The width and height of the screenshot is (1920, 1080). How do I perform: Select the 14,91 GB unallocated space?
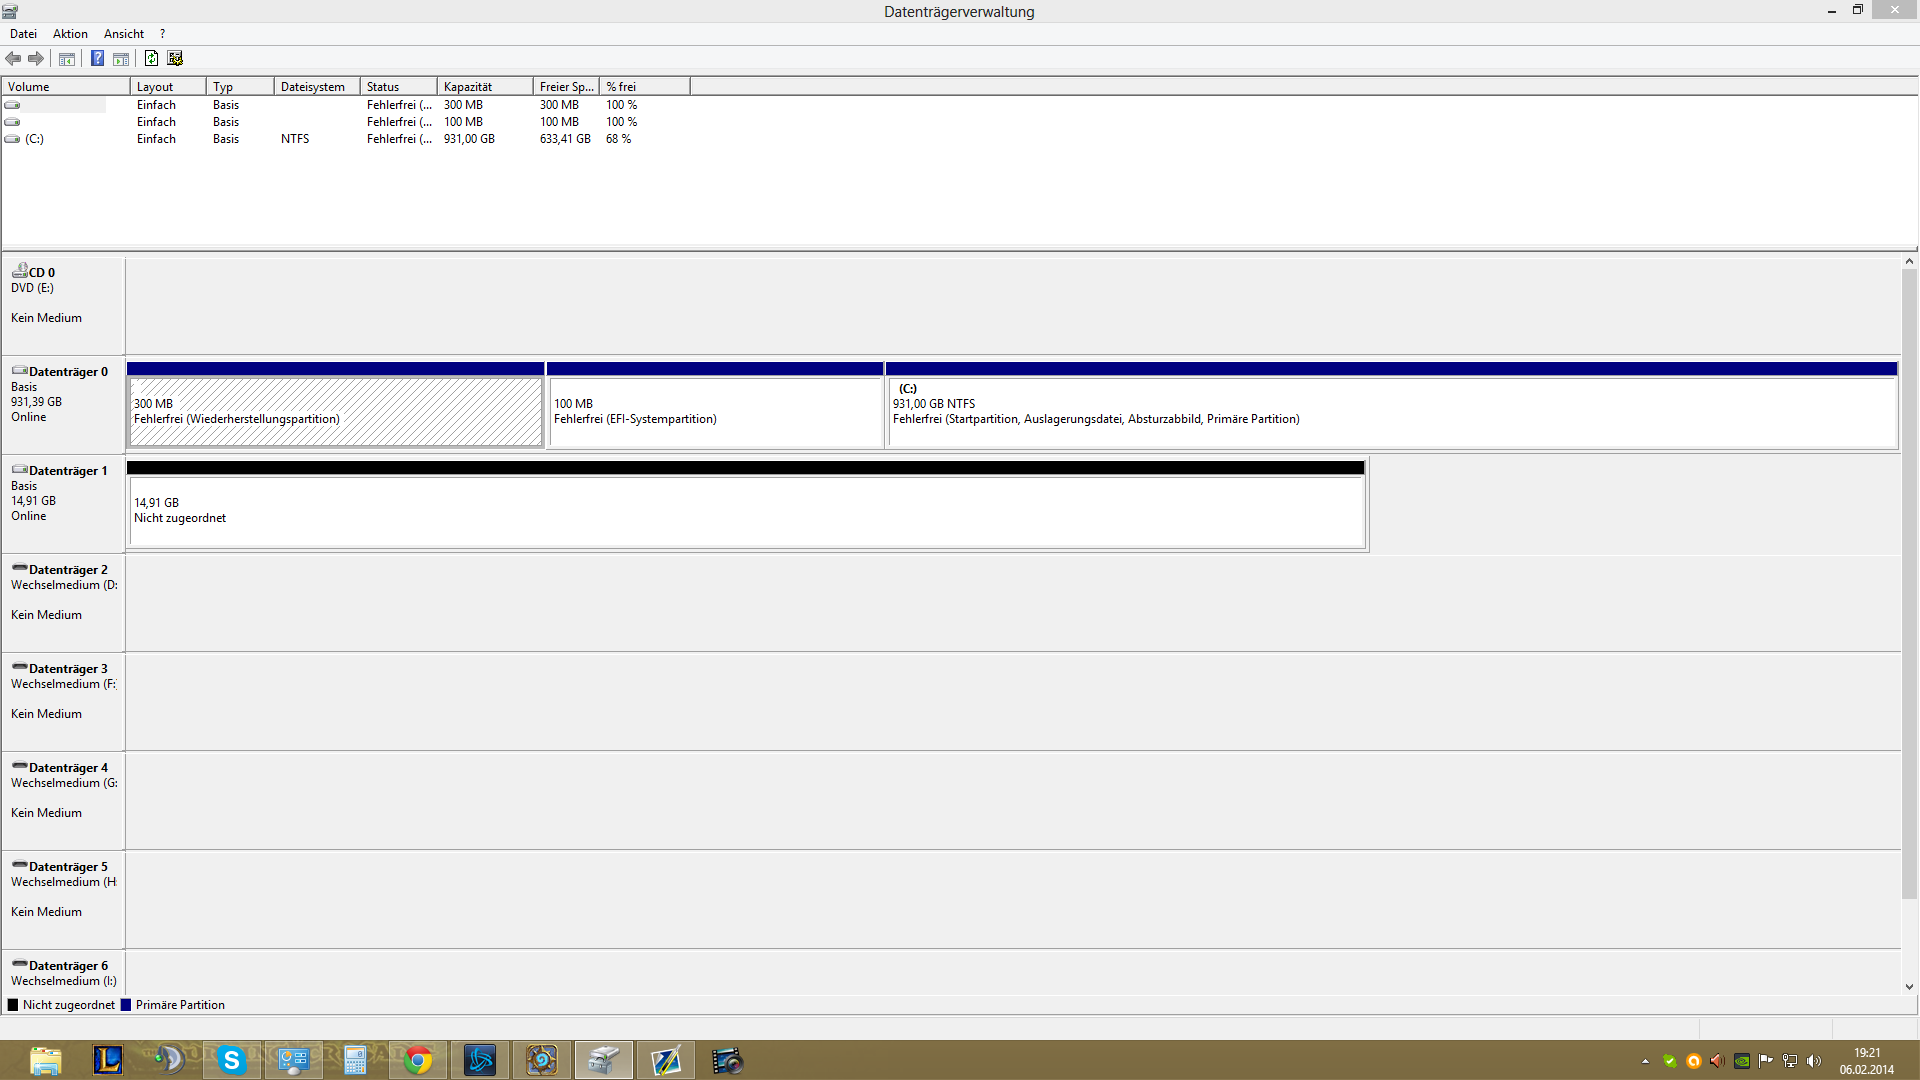click(x=745, y=510)
